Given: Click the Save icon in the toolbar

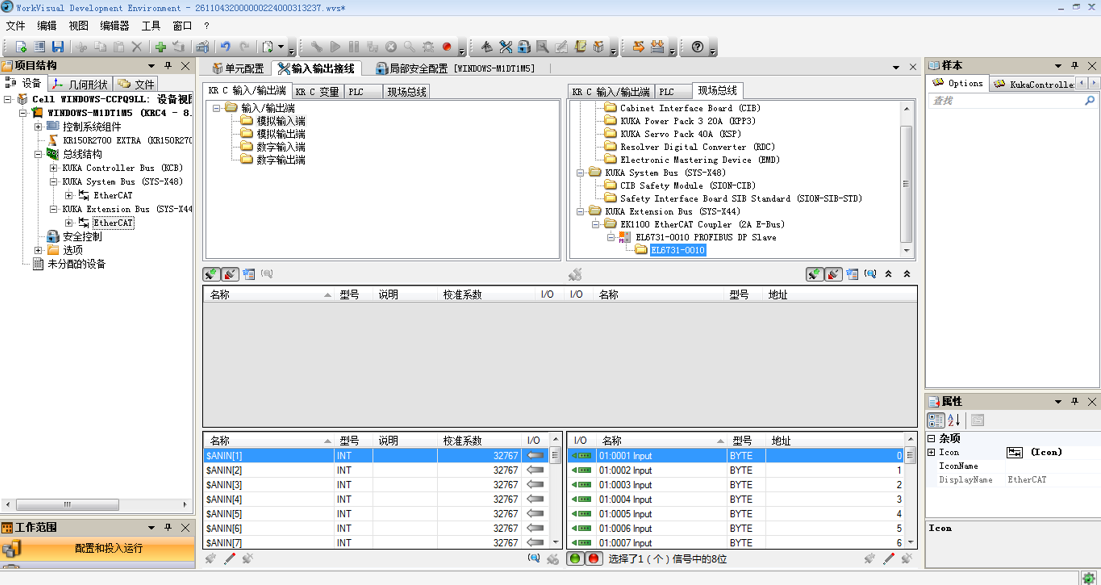Looking at the screenshot, I should (x=58, y=47).
